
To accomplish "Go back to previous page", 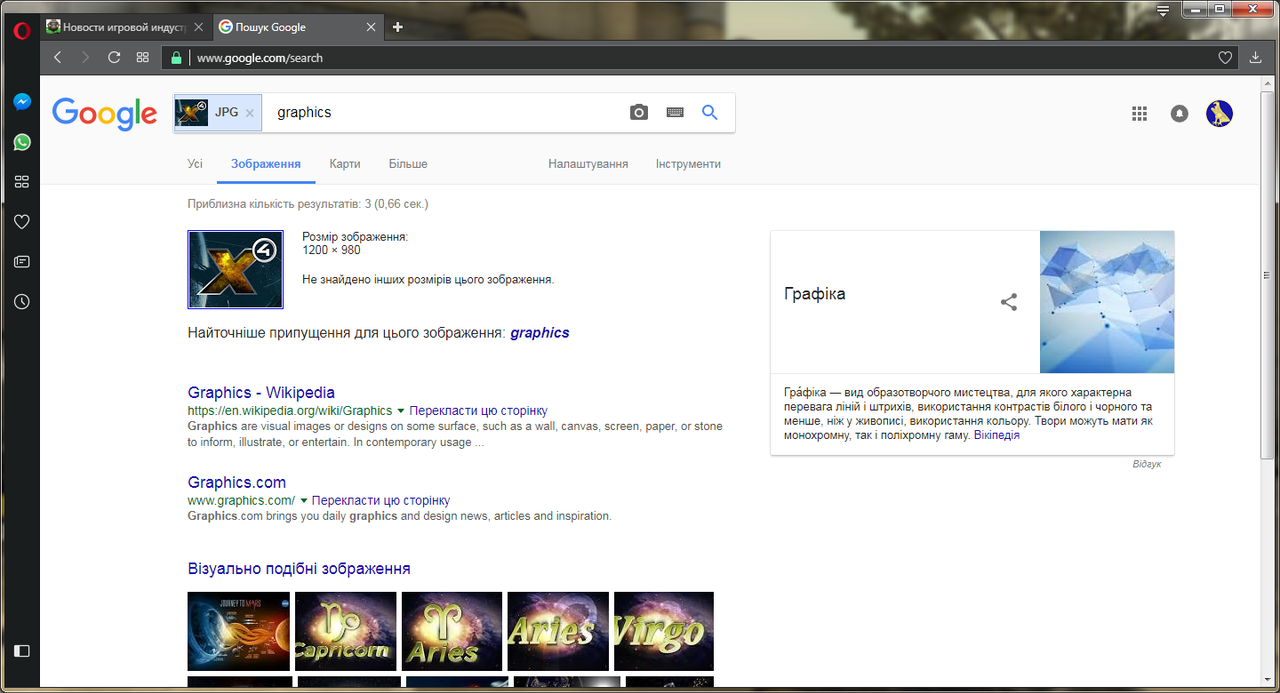I will [x=58, y=58].
